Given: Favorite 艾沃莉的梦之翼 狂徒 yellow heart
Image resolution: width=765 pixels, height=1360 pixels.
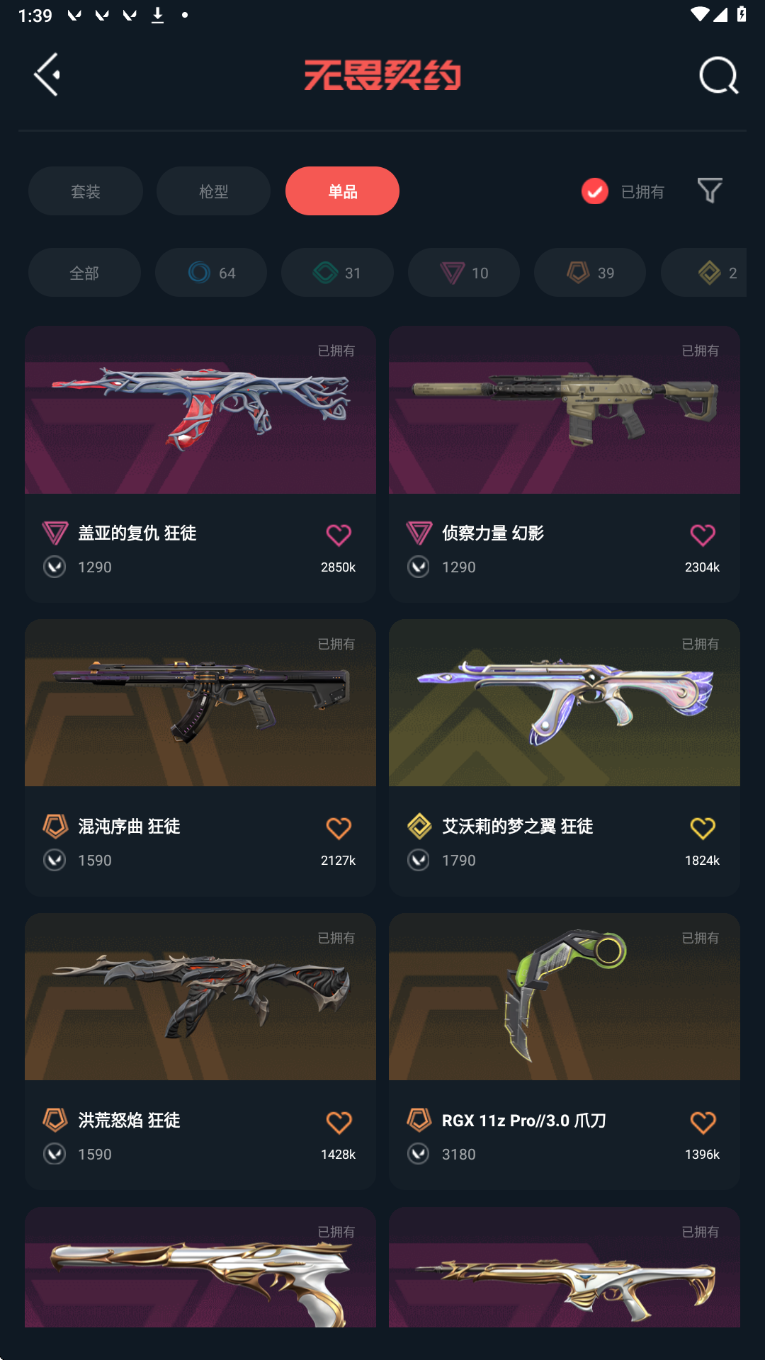Looking at the screenshot, I should [x=703, y=828].
